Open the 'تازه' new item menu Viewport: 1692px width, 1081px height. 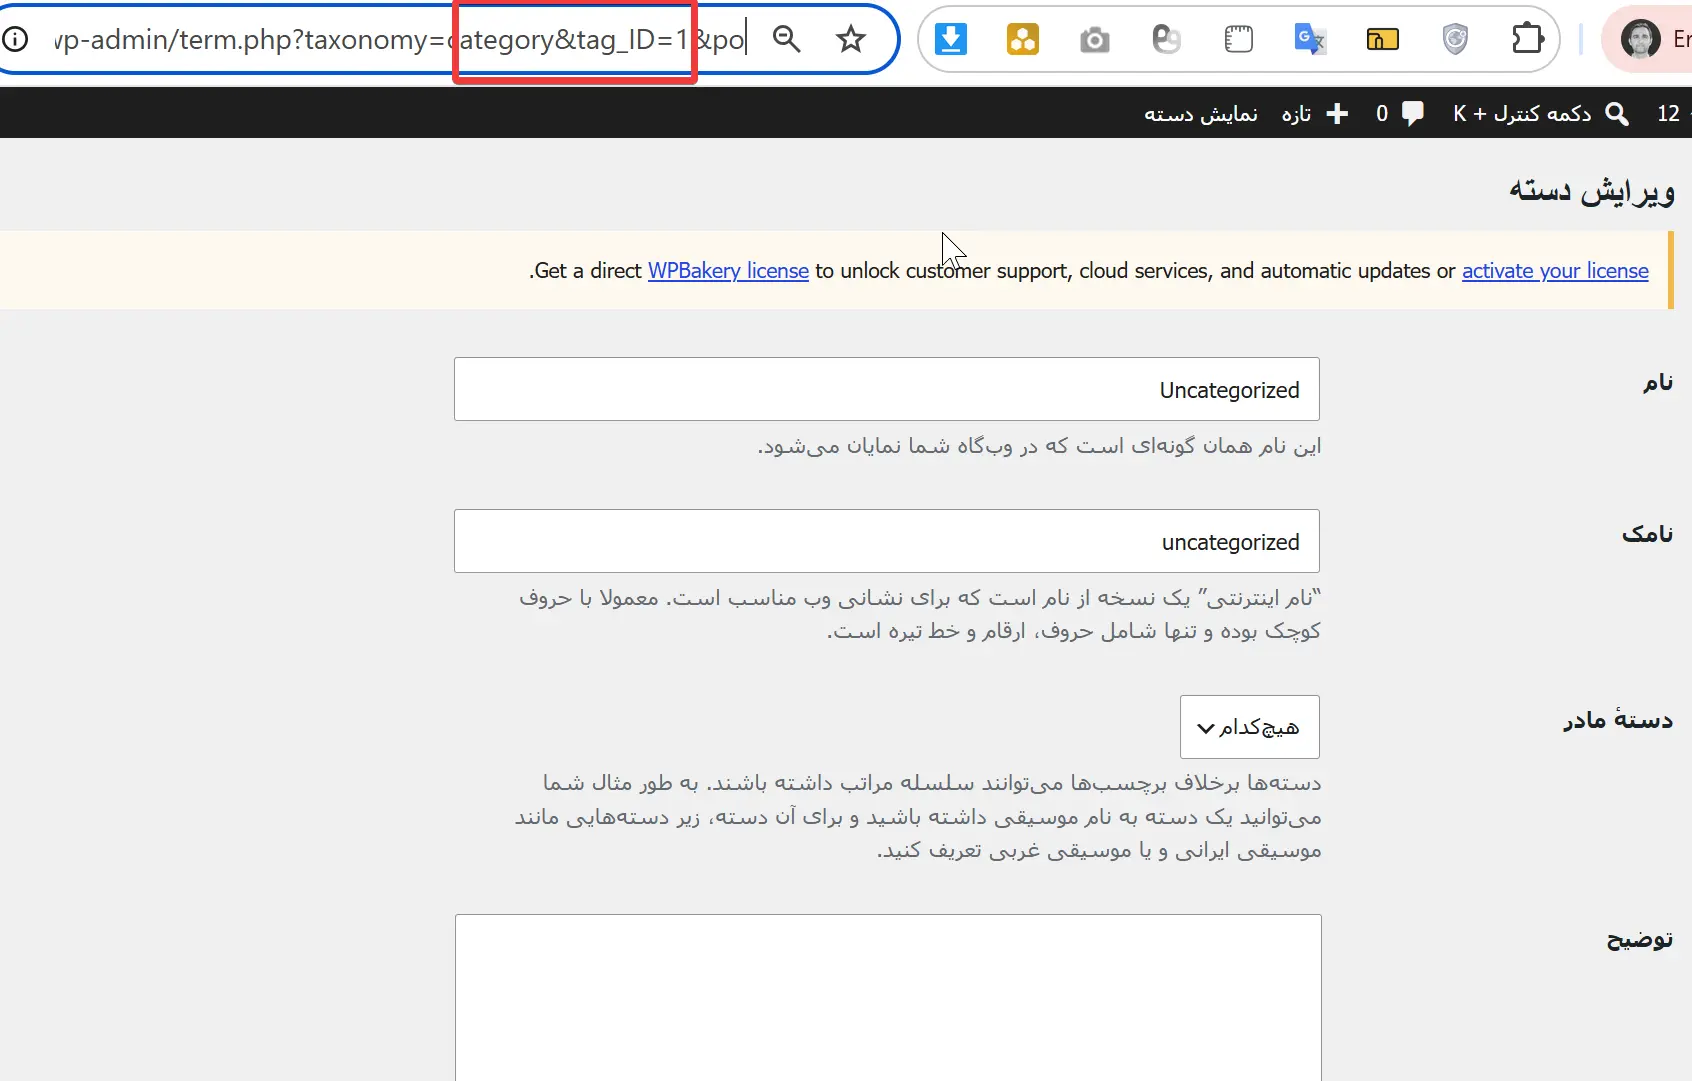1296,114
